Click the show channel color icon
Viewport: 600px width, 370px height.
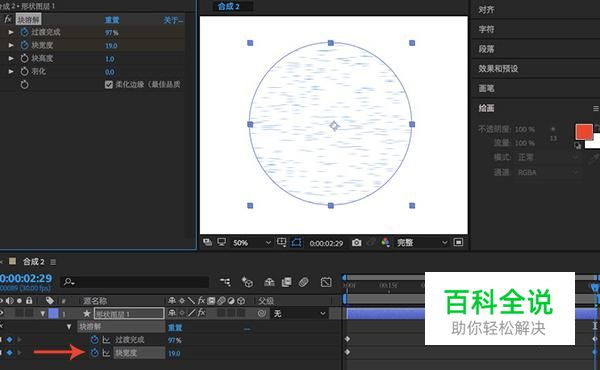coord(385,243)
